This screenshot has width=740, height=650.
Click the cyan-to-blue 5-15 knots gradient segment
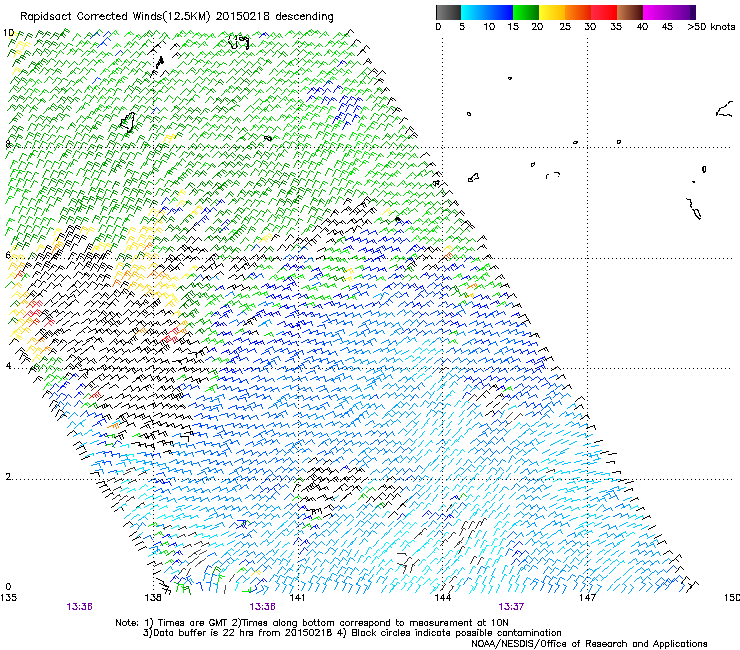click(487, 12)
